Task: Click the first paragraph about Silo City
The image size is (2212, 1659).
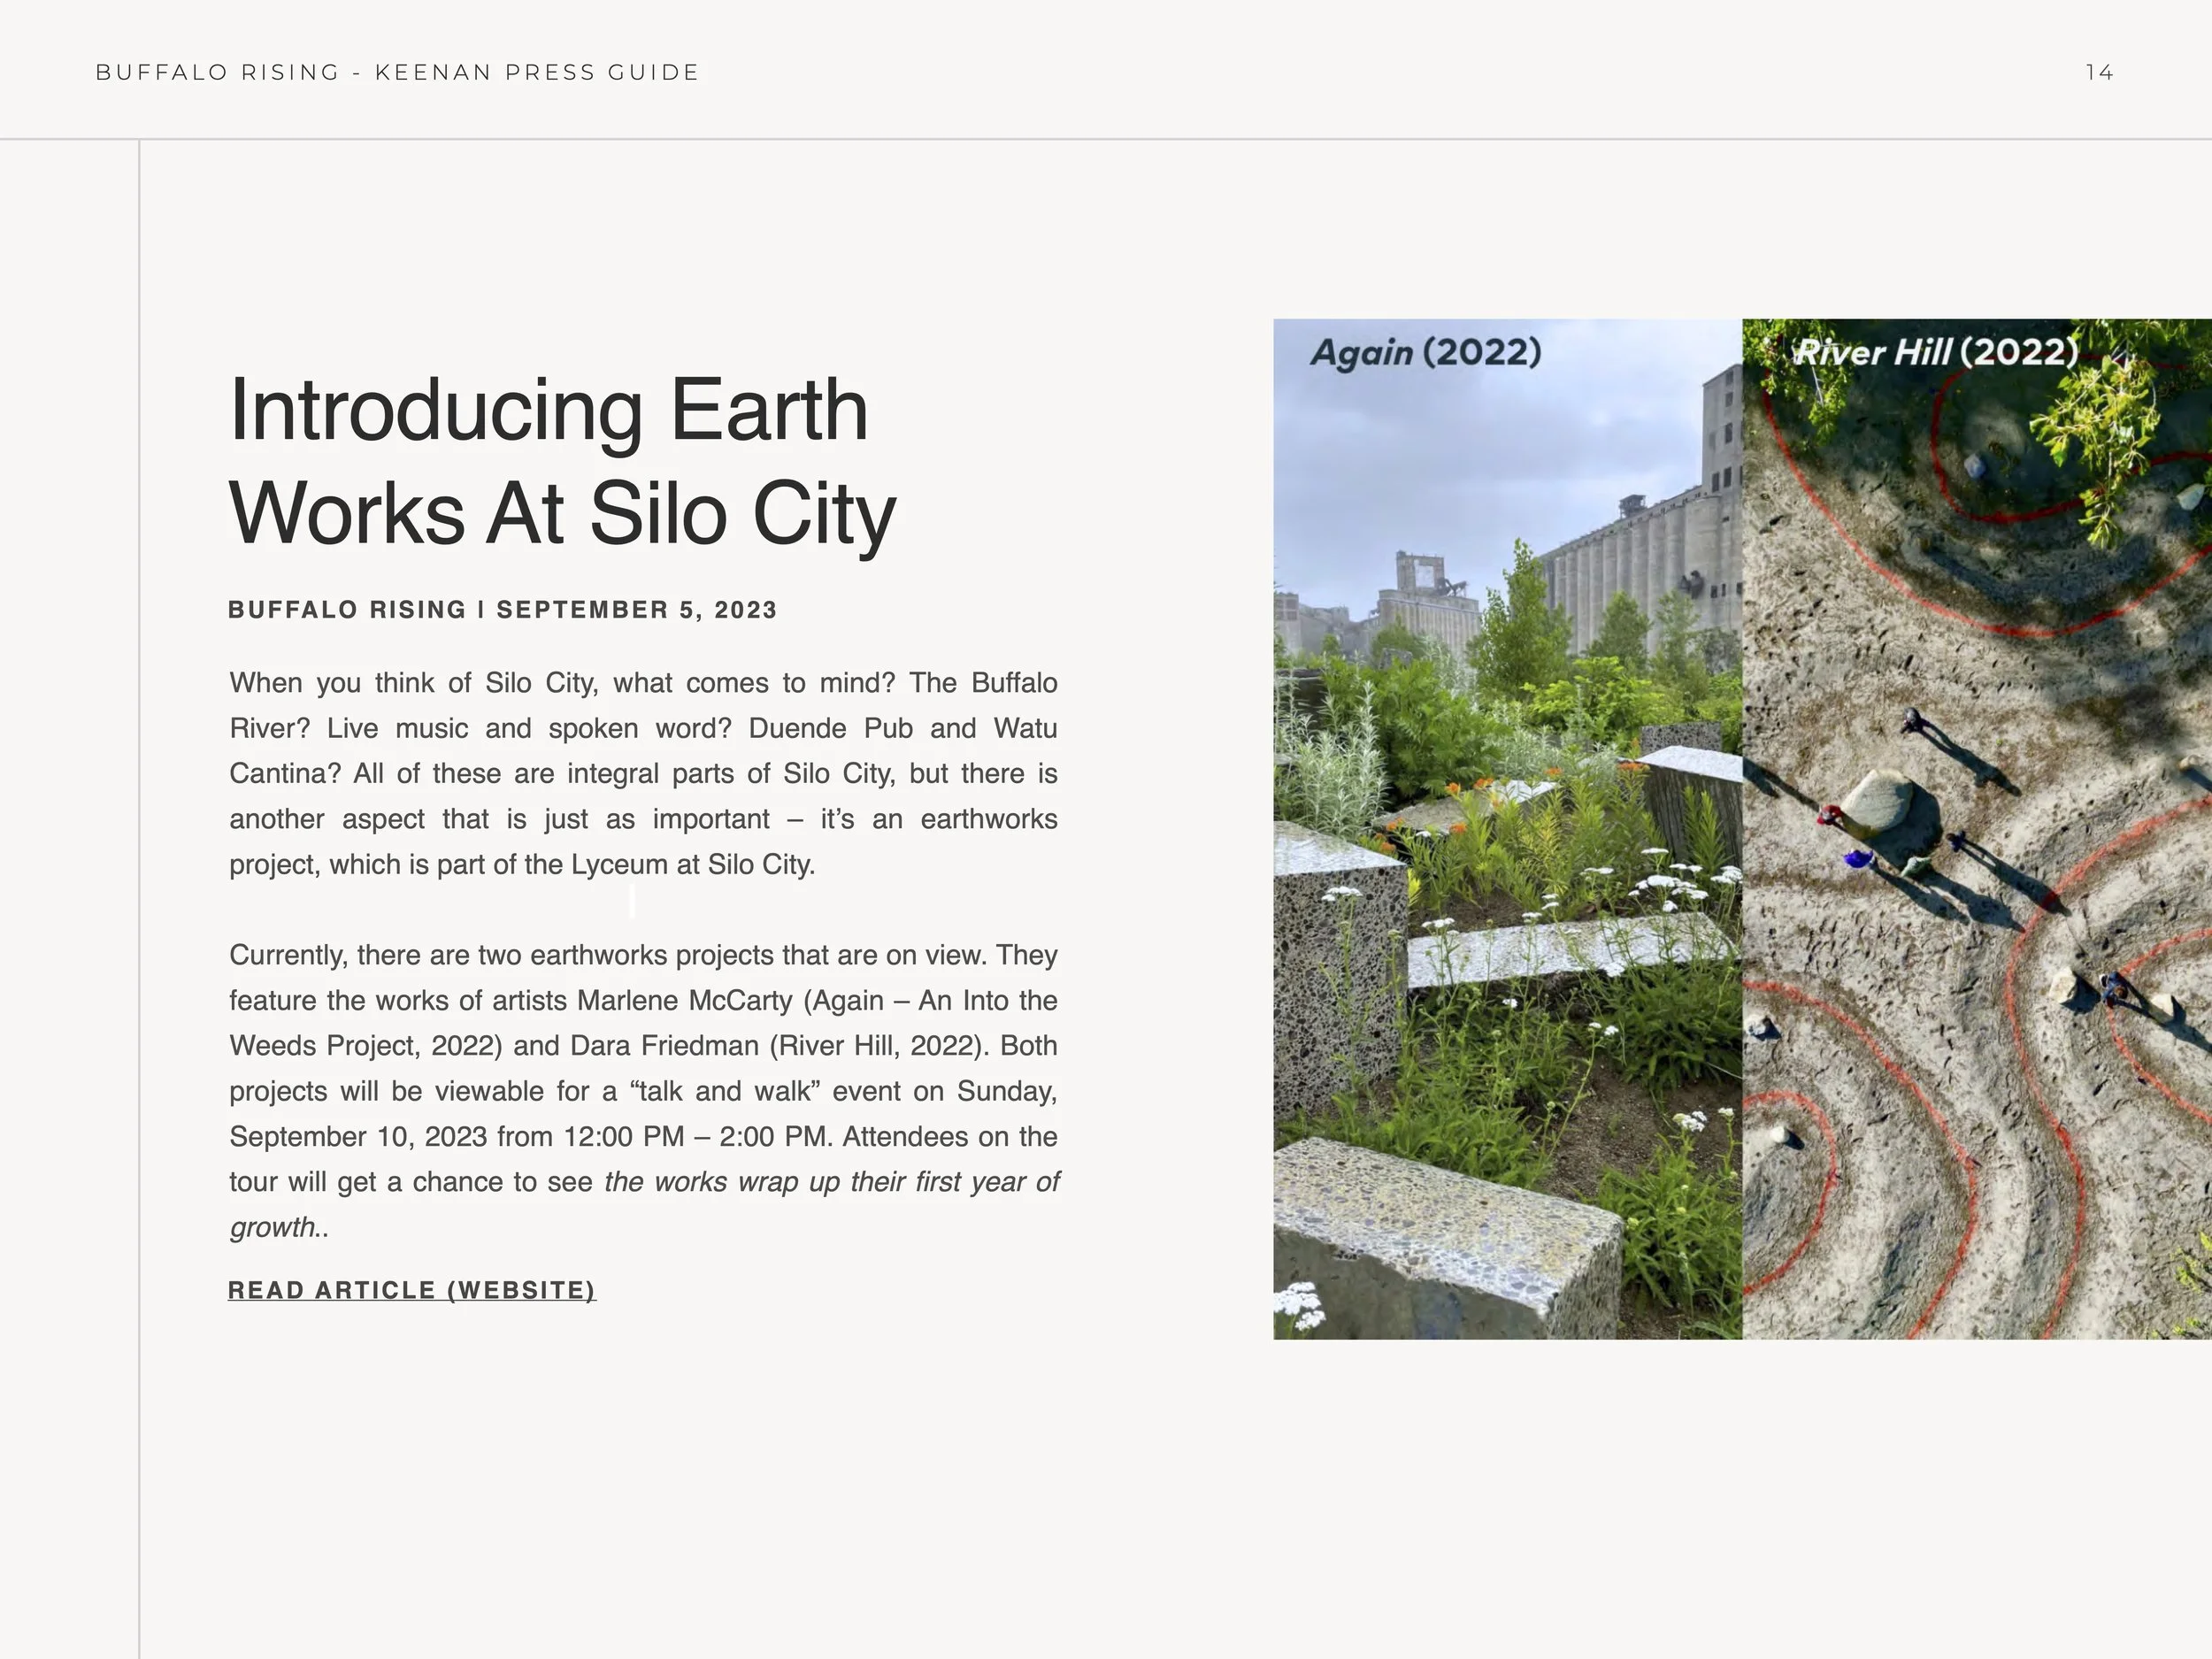Action: coord(643,773)
